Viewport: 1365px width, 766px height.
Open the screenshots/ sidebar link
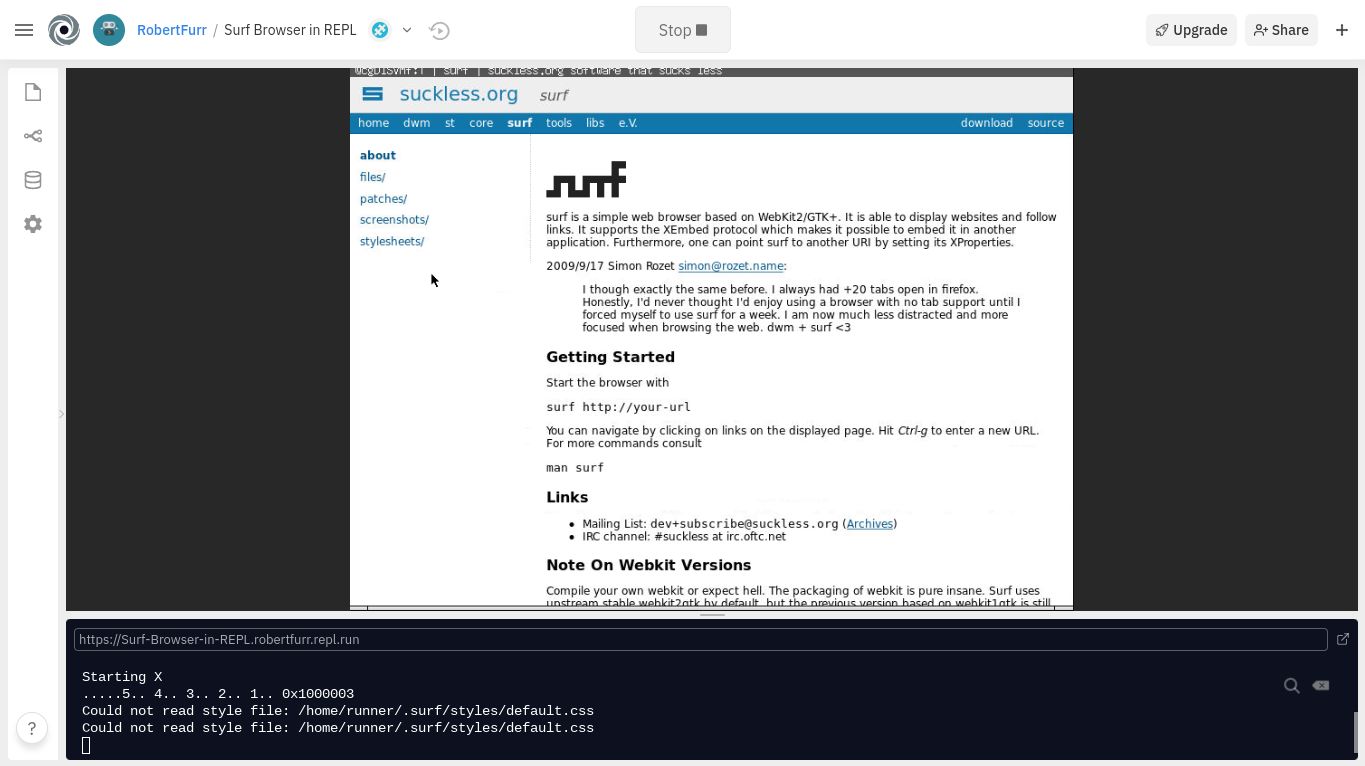click(x=394, y=220)
